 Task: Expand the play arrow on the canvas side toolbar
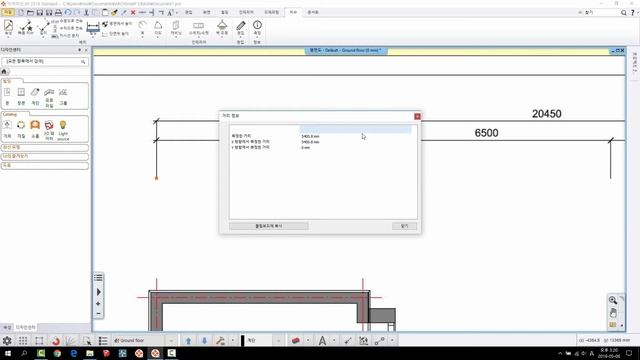(x=99, y=292)
